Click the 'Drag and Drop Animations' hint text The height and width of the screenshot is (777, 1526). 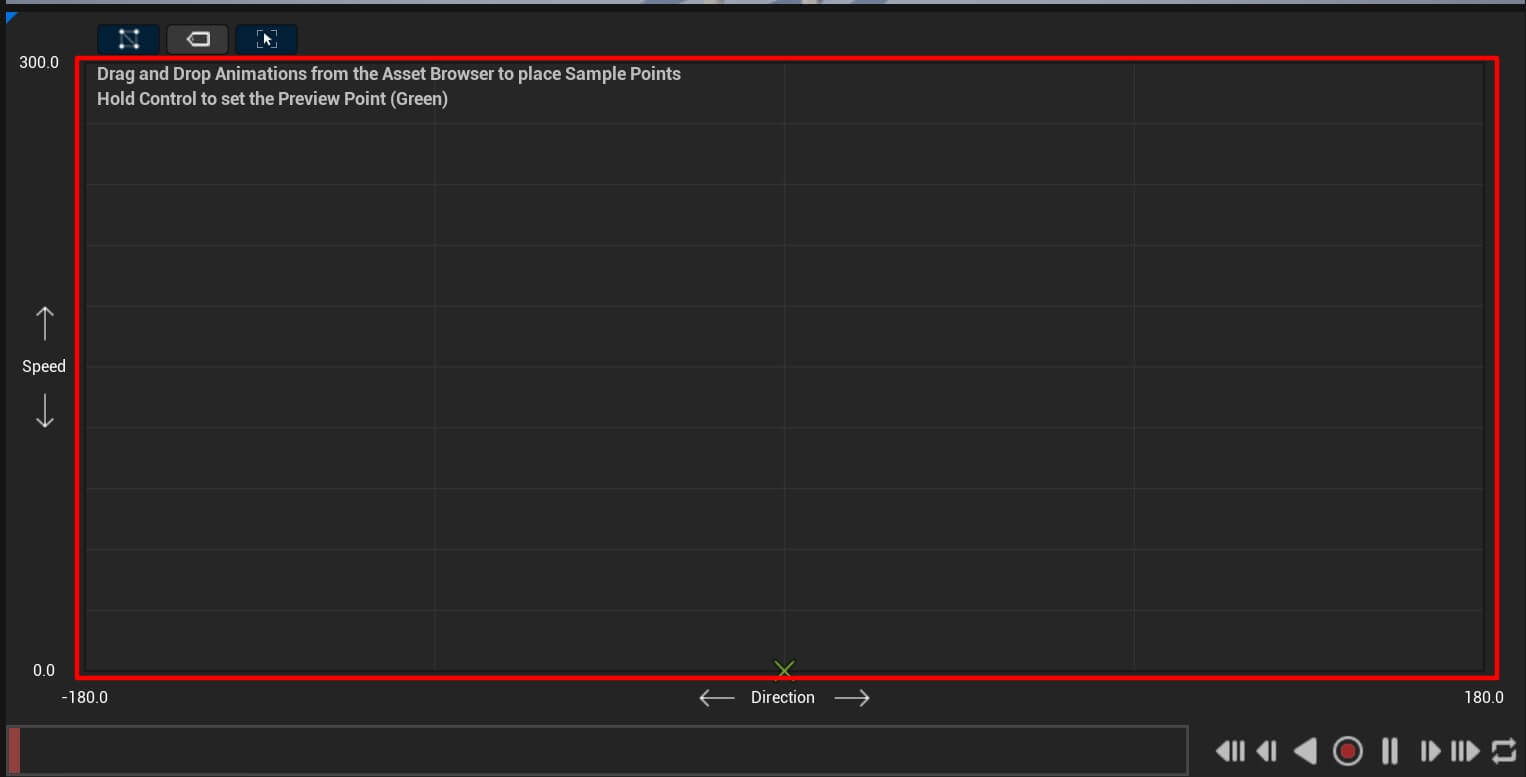pyautogui.click(x=389, y=74)
